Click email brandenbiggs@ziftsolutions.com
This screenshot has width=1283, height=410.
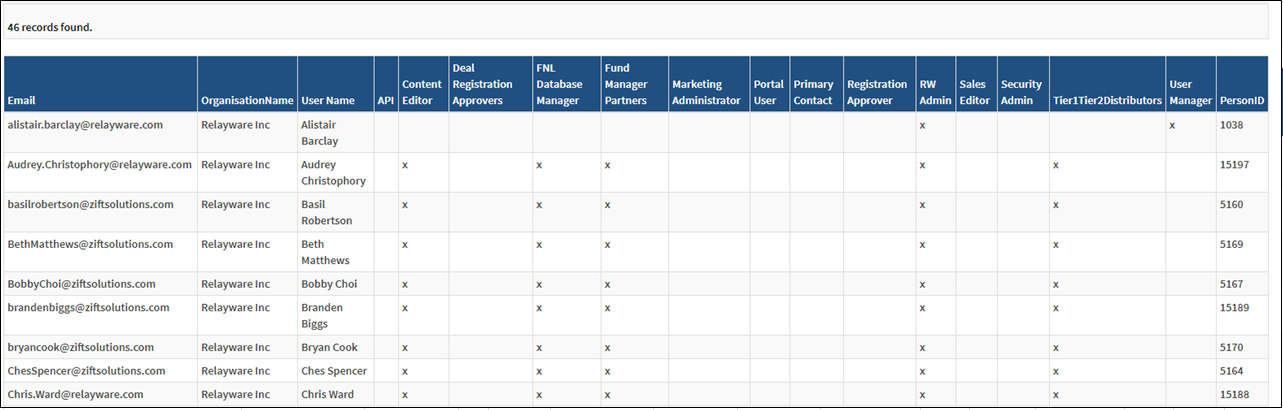point(88,308)
